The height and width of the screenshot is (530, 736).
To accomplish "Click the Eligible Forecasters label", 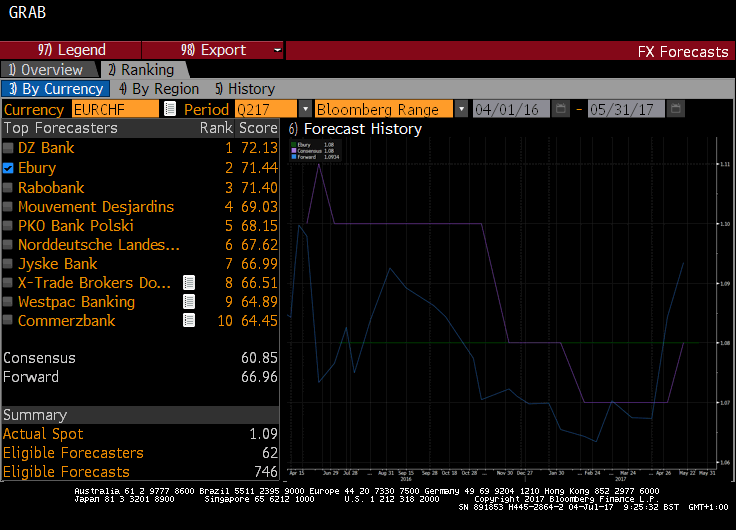I will point(73,453).
